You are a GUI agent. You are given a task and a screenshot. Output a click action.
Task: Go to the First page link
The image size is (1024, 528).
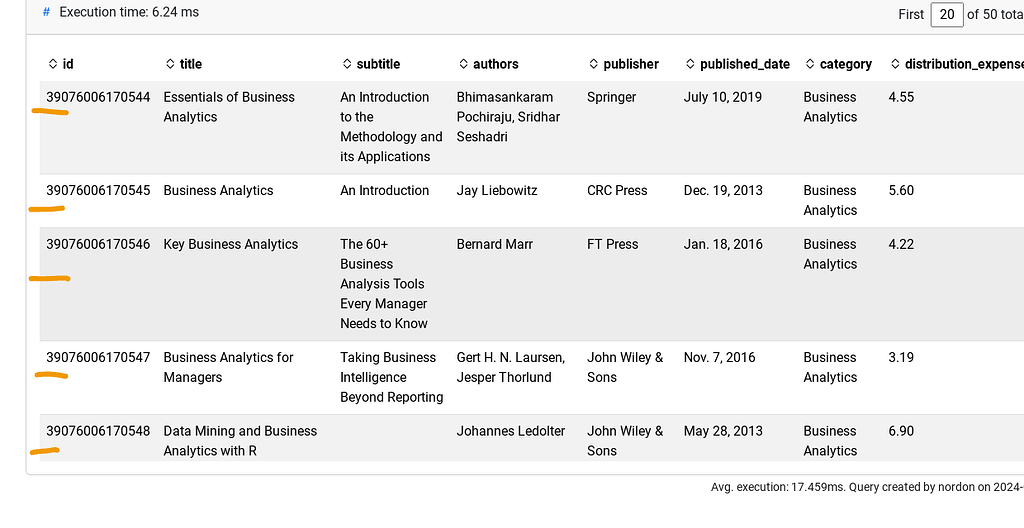click(911, 14)
